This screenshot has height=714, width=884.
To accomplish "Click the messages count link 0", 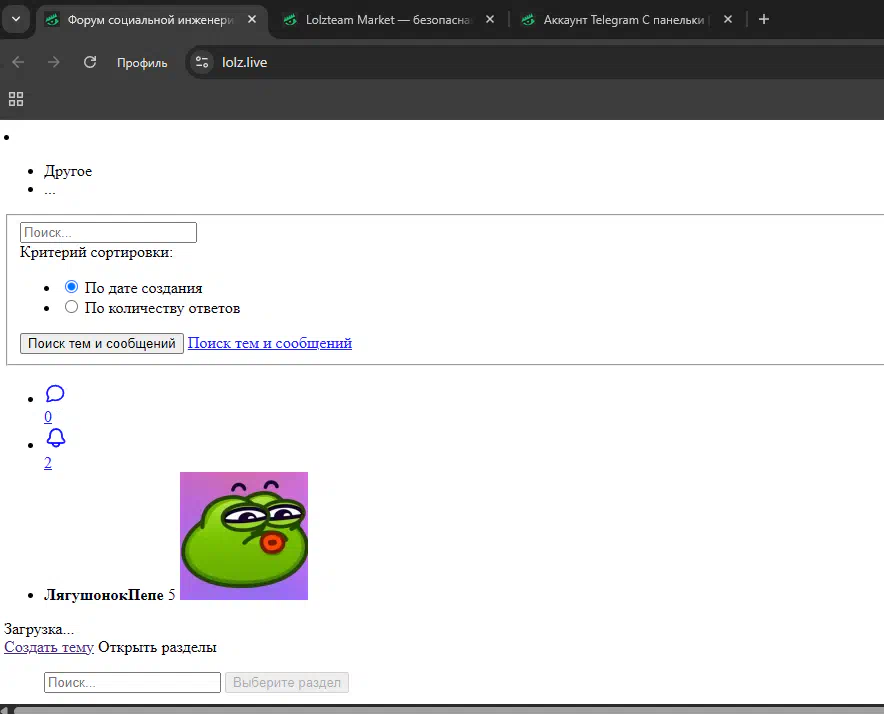I will point(48,417).
